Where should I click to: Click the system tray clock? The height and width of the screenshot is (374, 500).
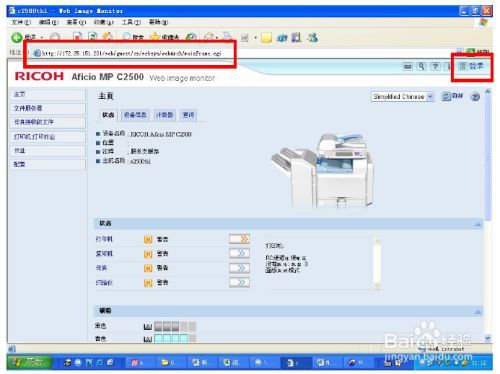tap(479, 363)
